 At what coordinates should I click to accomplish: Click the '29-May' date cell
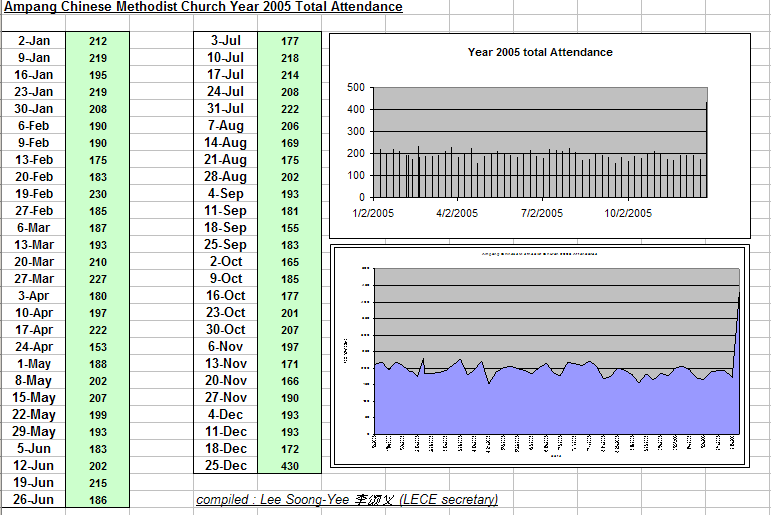click(34, 432)
